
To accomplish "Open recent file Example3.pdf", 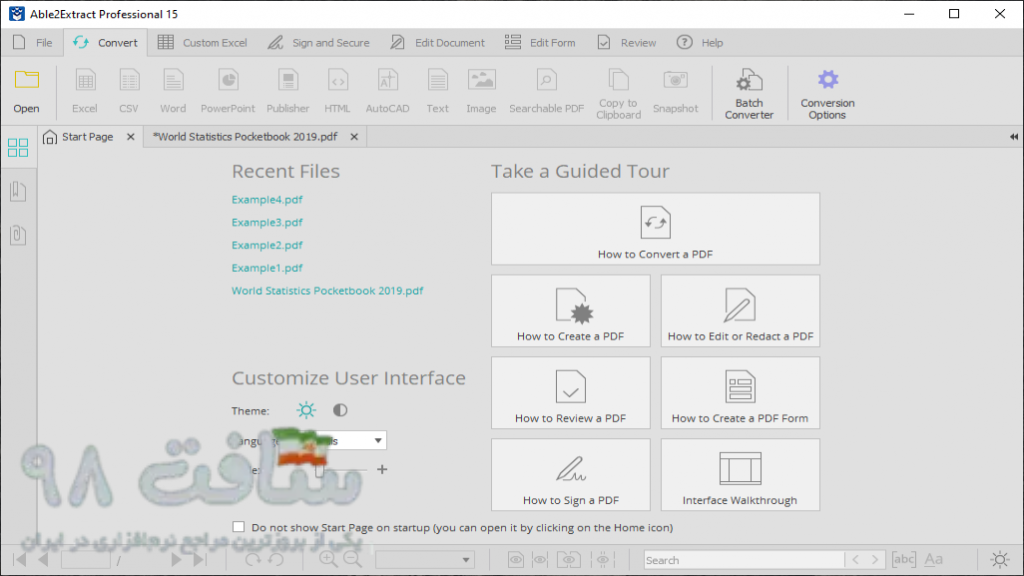I will pyautogui.click(x=267, y=222).
